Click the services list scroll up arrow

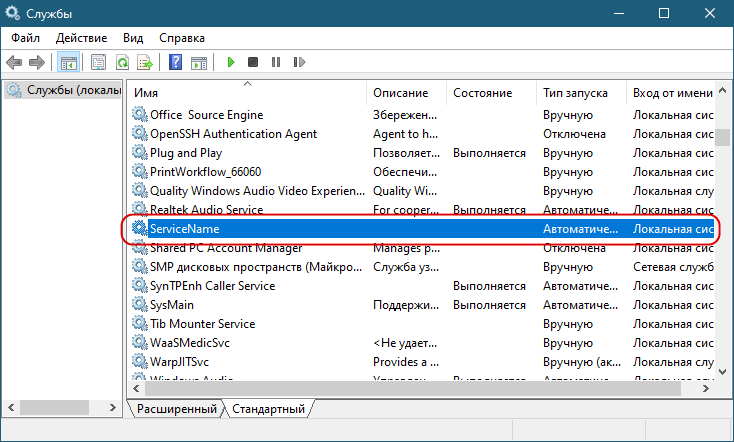(723, 90)
